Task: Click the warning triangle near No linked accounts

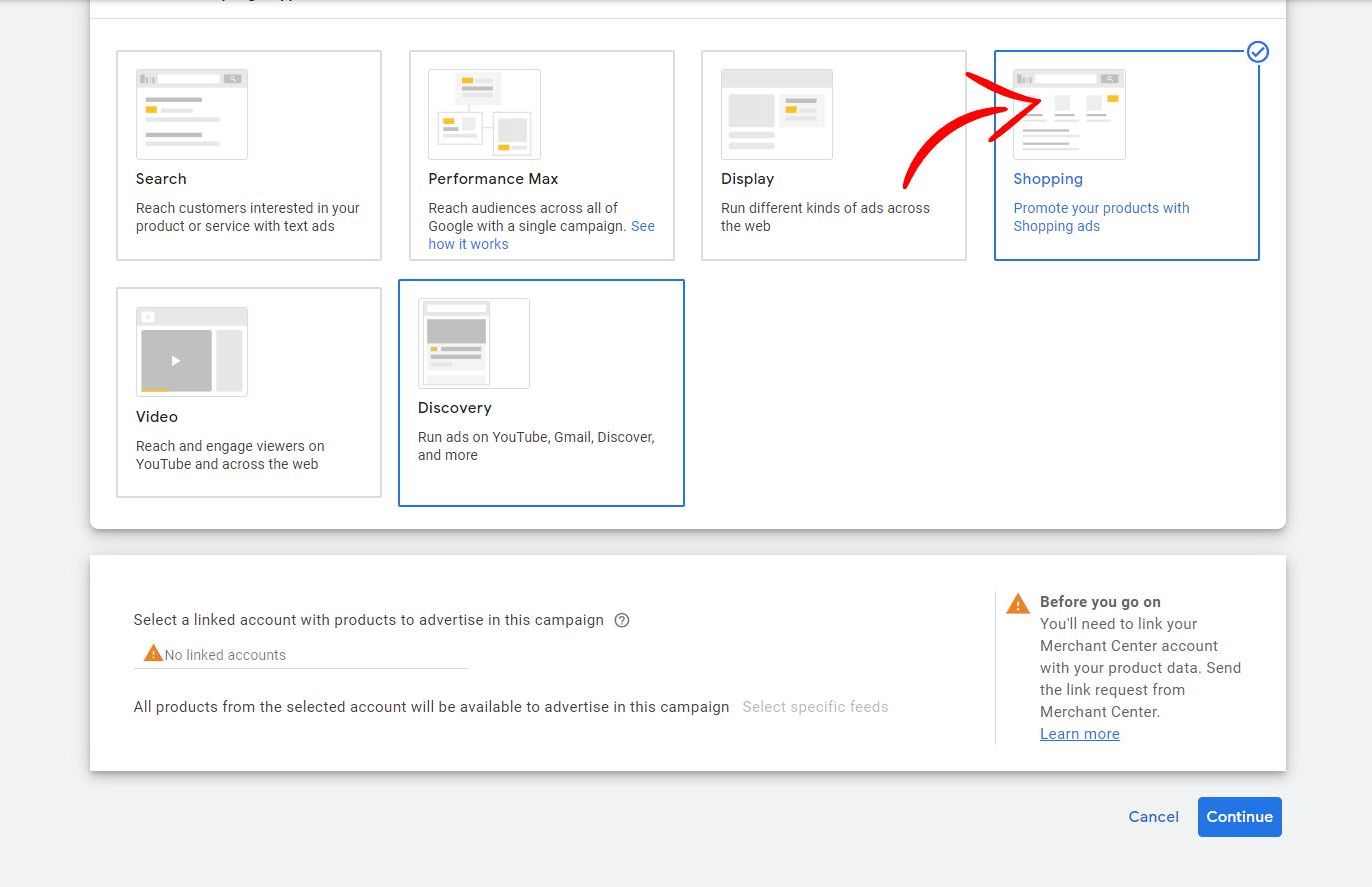Action: [x=152, y=652]
